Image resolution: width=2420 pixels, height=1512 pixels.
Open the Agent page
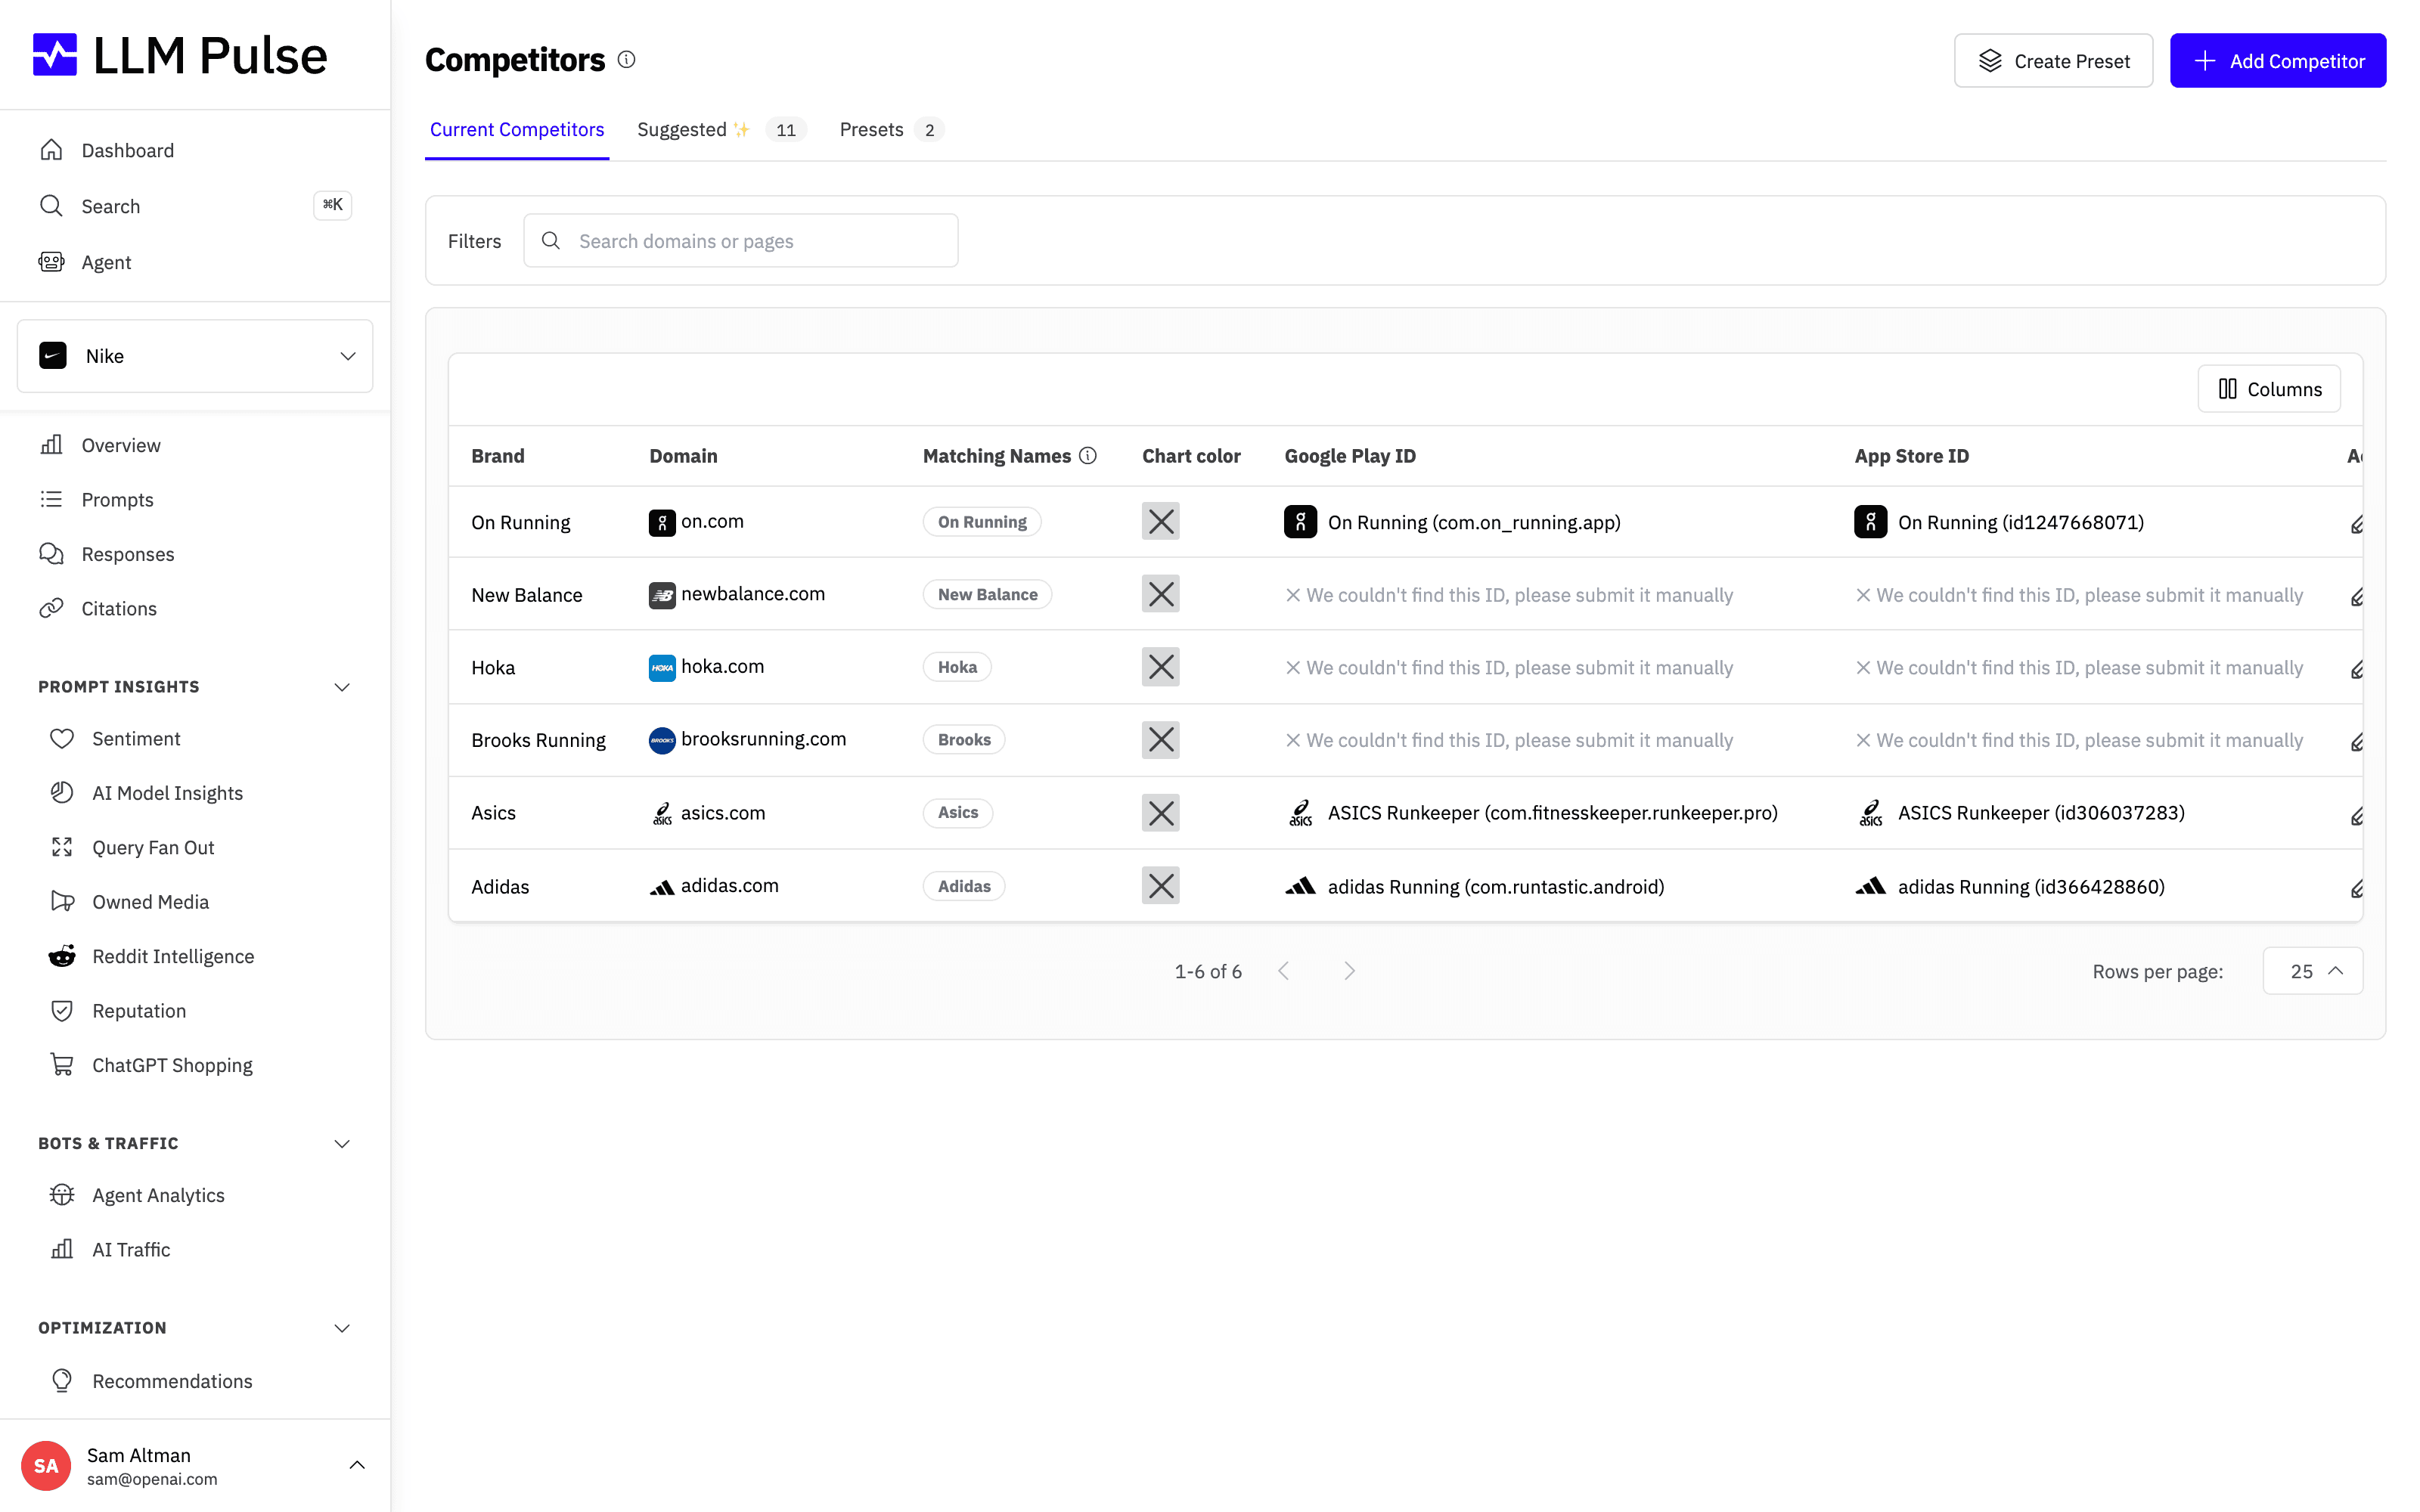coord(106,262)
